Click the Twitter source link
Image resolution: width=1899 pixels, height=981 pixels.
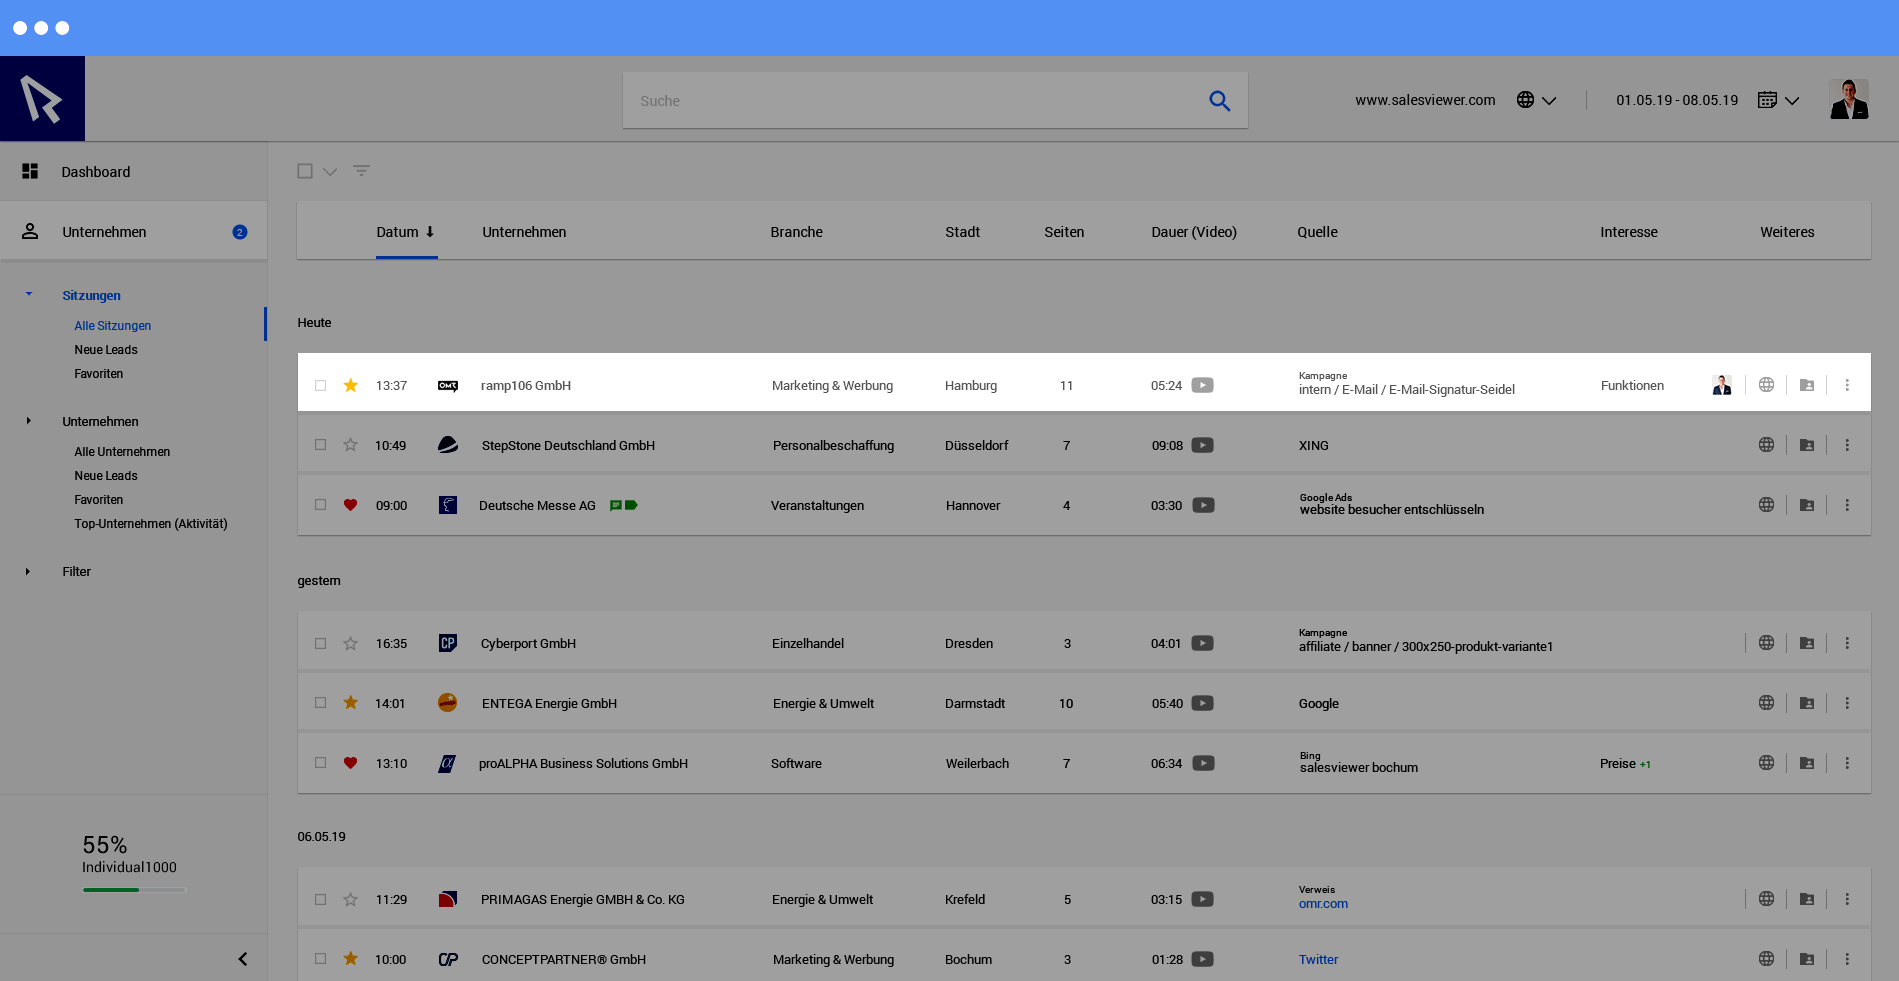tap(1318, 960)
